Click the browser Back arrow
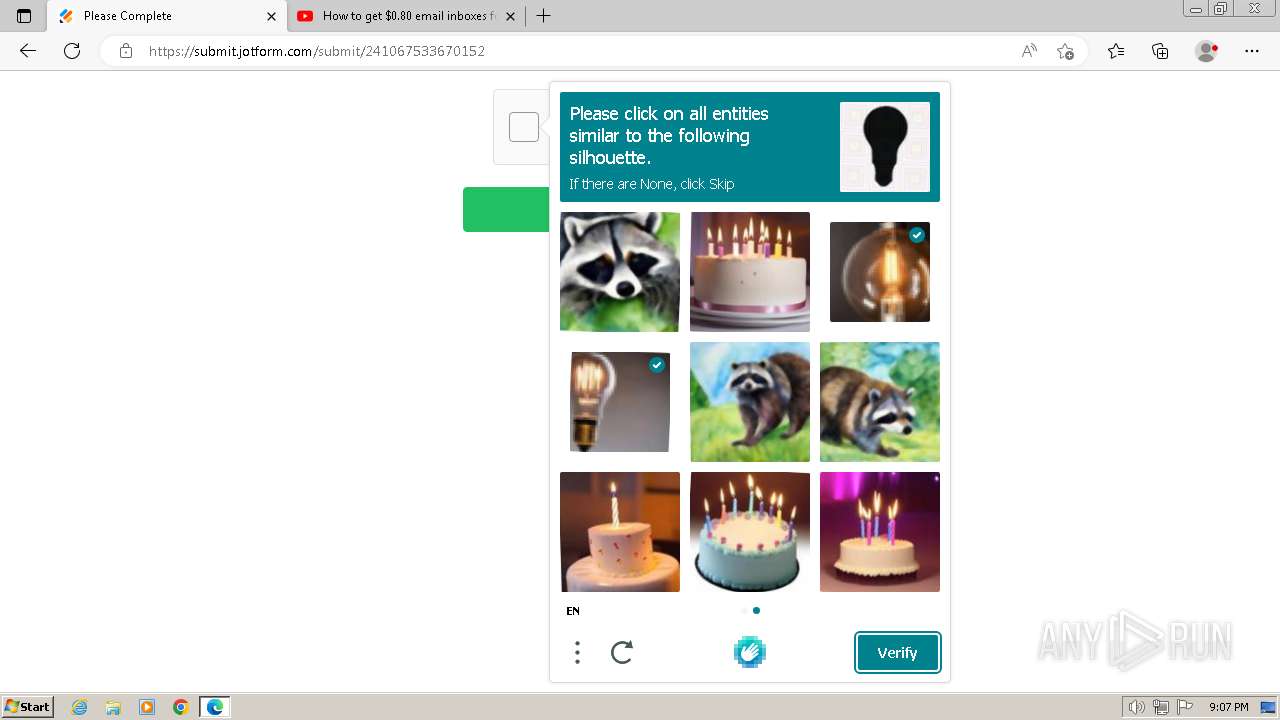 28,51
